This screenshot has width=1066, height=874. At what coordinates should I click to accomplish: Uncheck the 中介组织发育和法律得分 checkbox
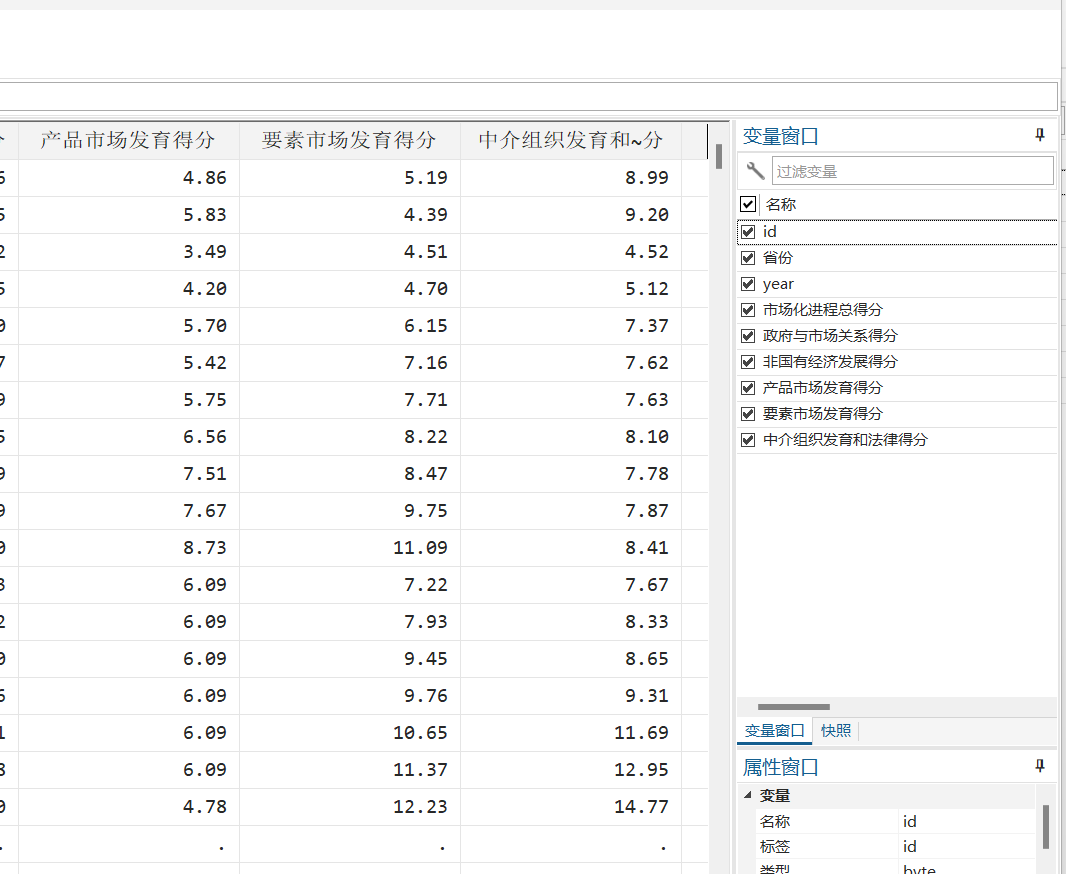tap(748, 440)
